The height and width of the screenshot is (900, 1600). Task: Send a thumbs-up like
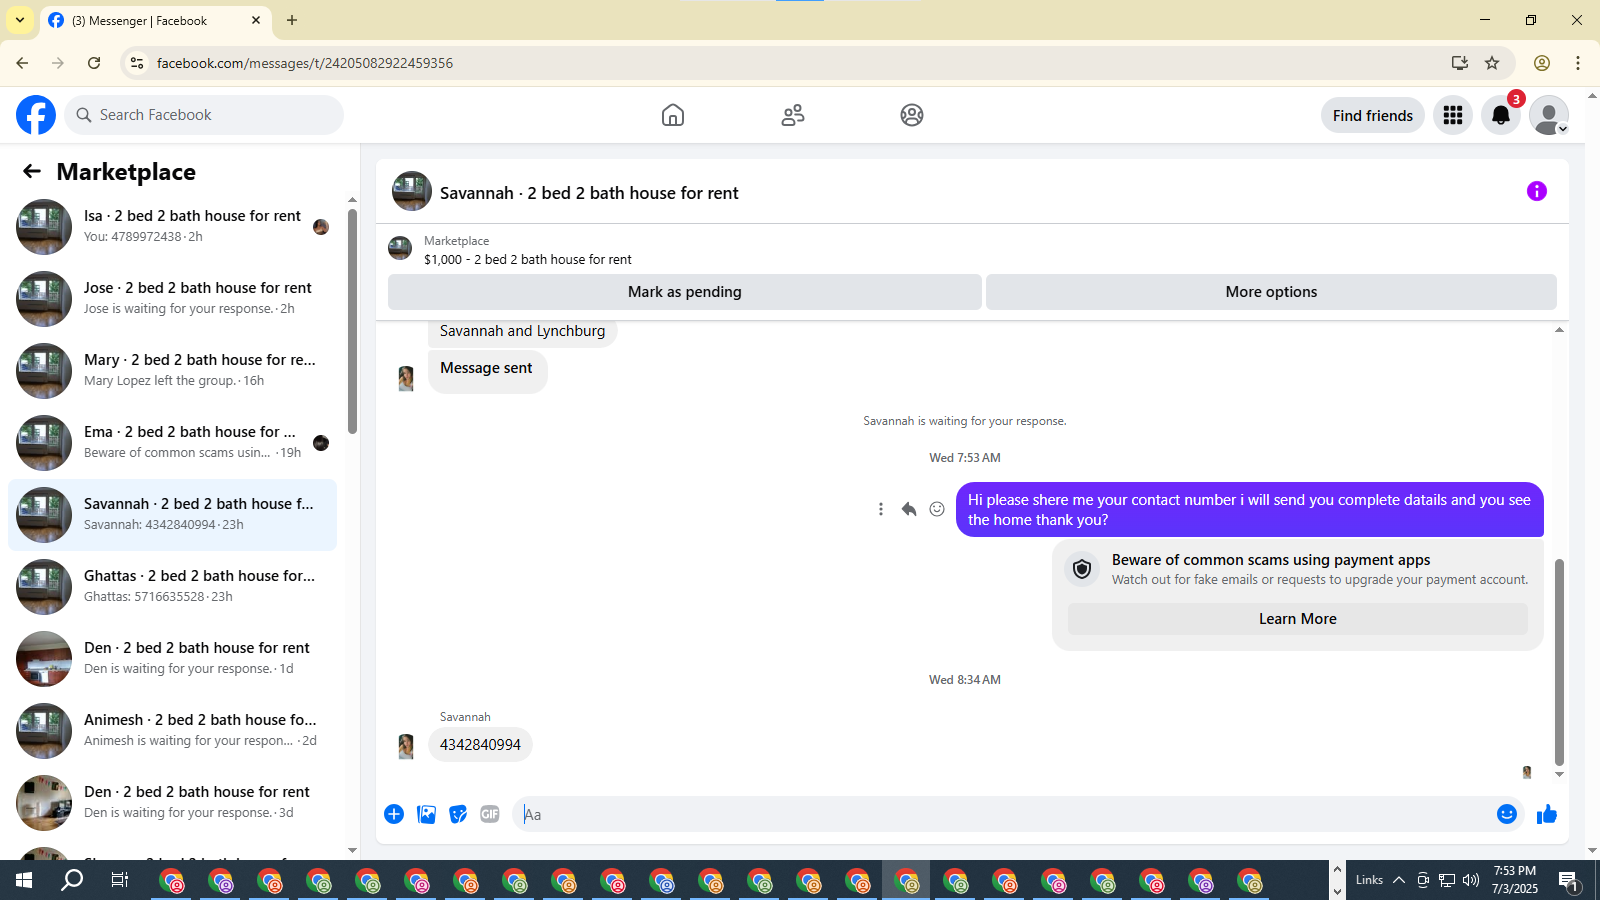pyautogui.click(x=1547, y=814)
